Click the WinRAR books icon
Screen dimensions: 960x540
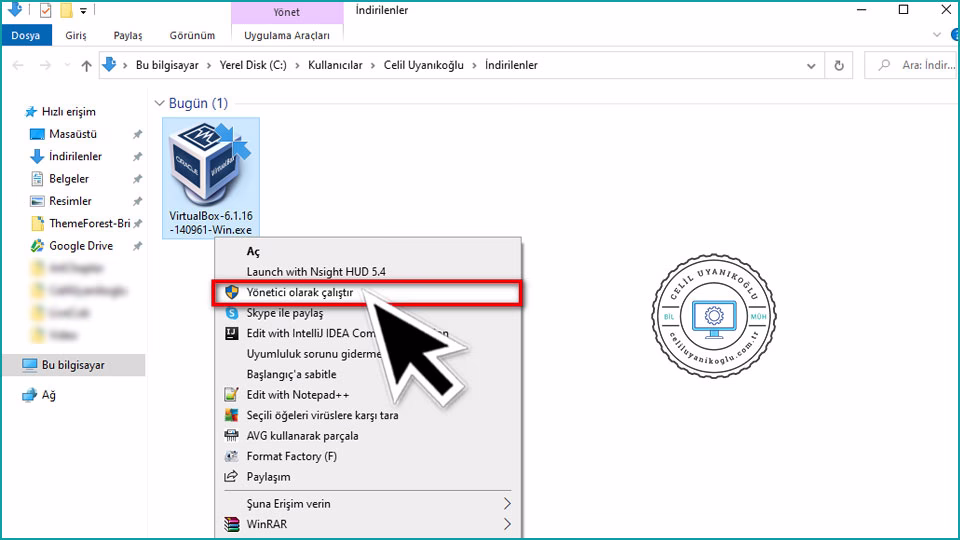click(x=231, y=524)
